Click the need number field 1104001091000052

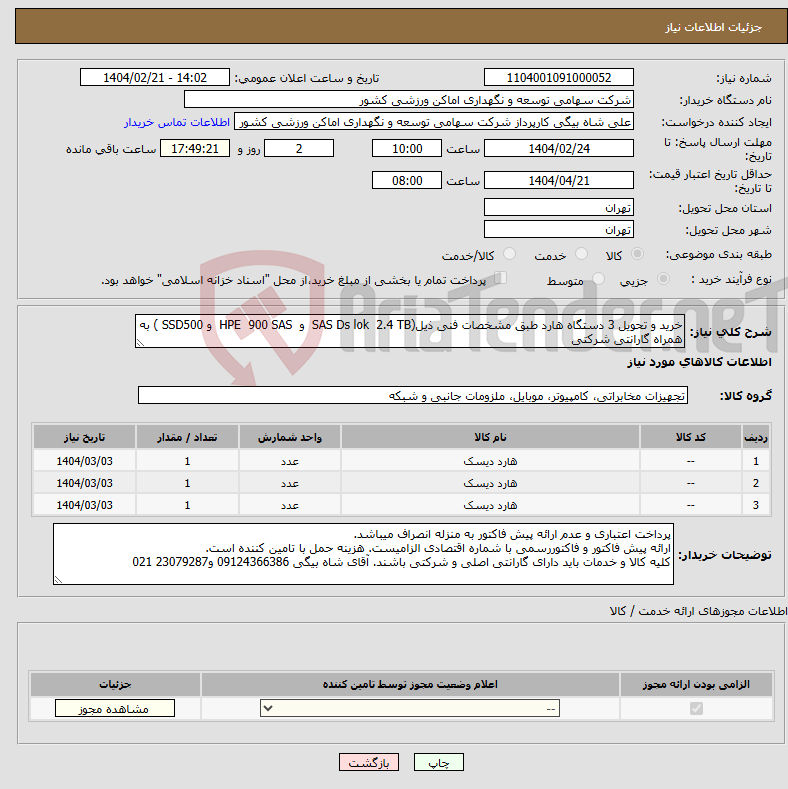click(559, 77)
